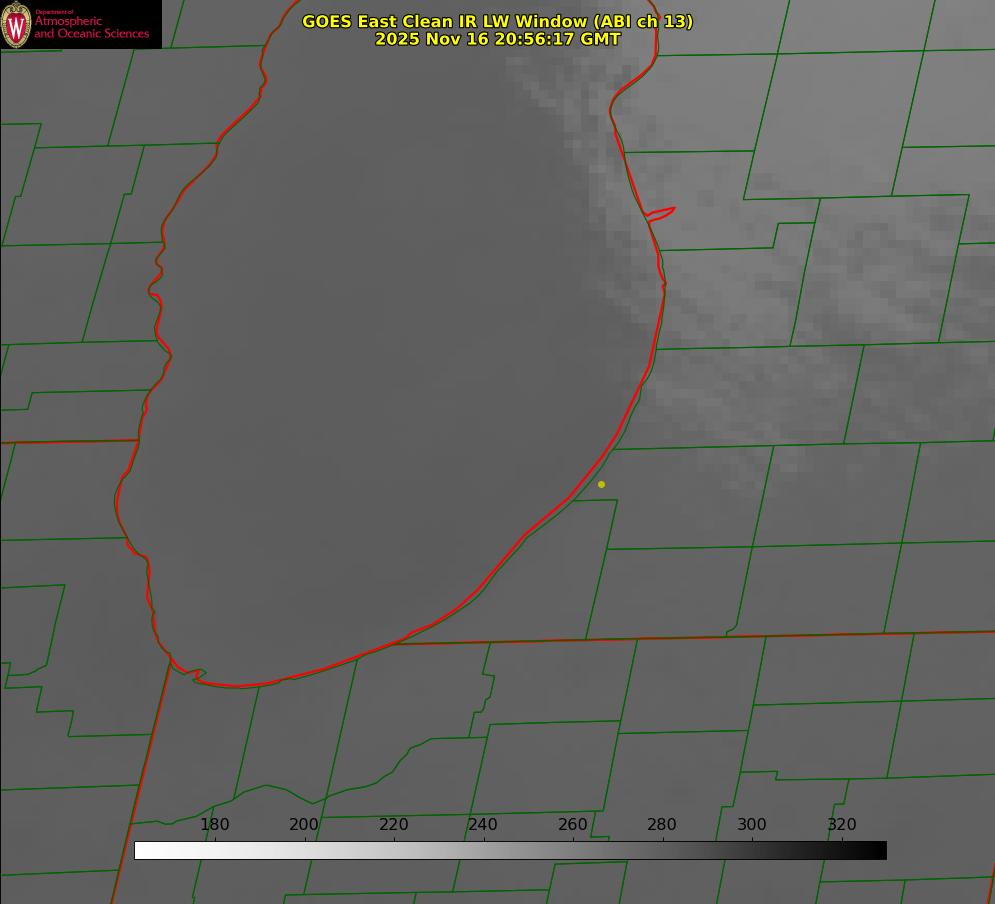
Task: Click the white left end of the colorbar
Action: pyautogui.click(x=142, y=850)
